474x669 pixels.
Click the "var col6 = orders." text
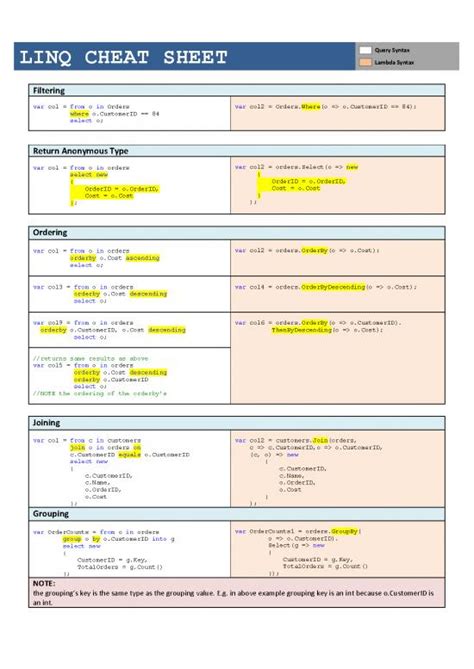tap(268, 323)
